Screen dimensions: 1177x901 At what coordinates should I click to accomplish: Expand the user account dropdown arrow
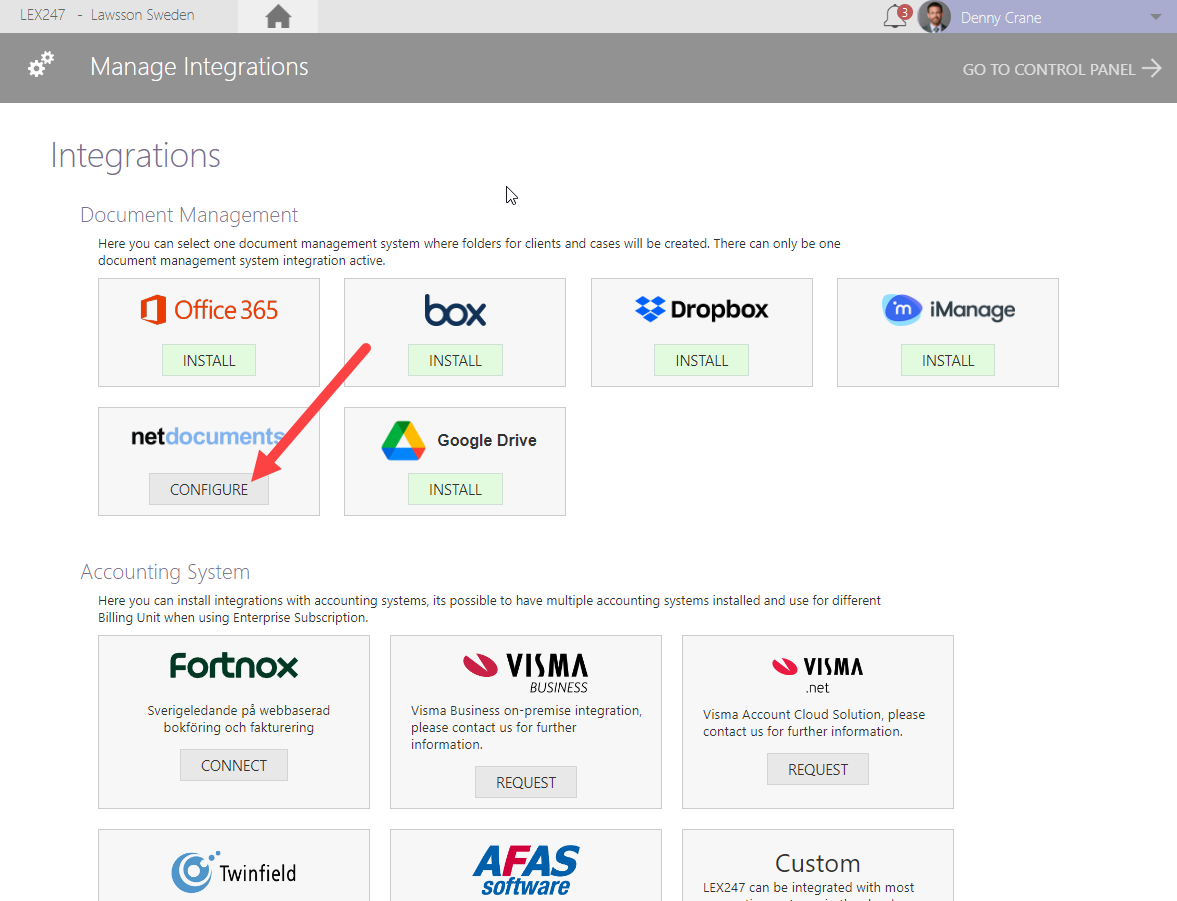click(1155, 17)
